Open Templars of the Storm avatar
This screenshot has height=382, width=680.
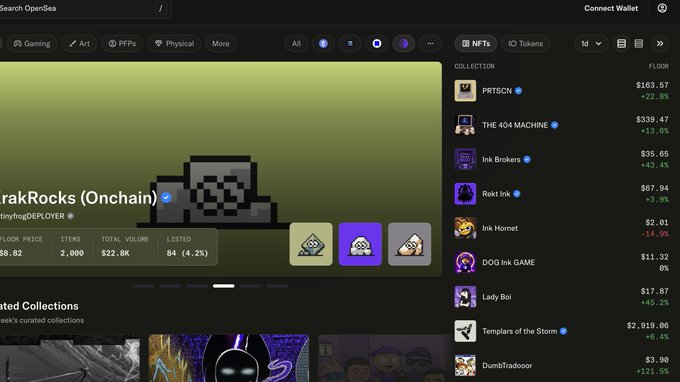(x=465, y=331)
